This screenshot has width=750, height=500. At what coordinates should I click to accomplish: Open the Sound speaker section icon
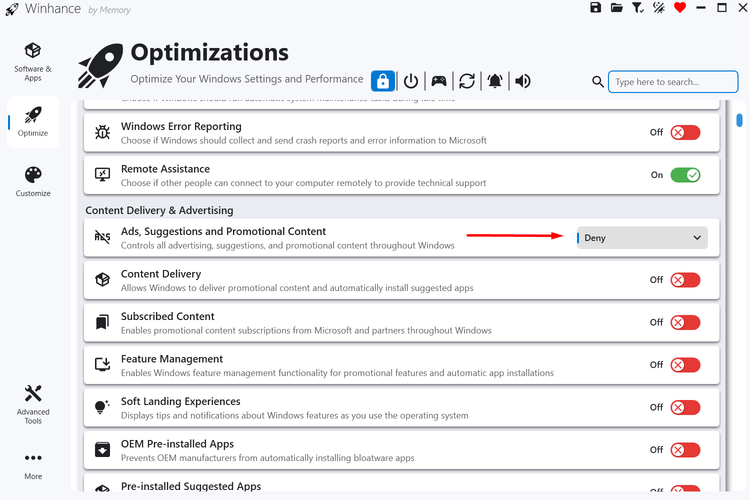tap(522, 81)
